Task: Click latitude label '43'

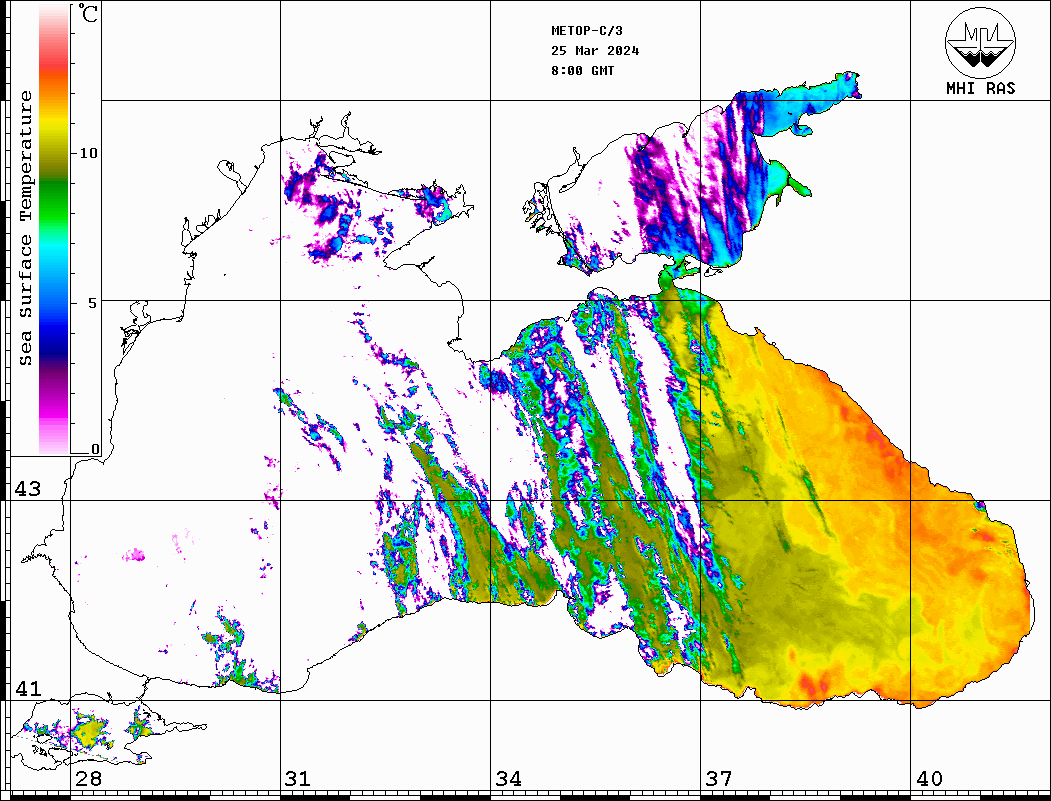Action: (x=28, y=489)
